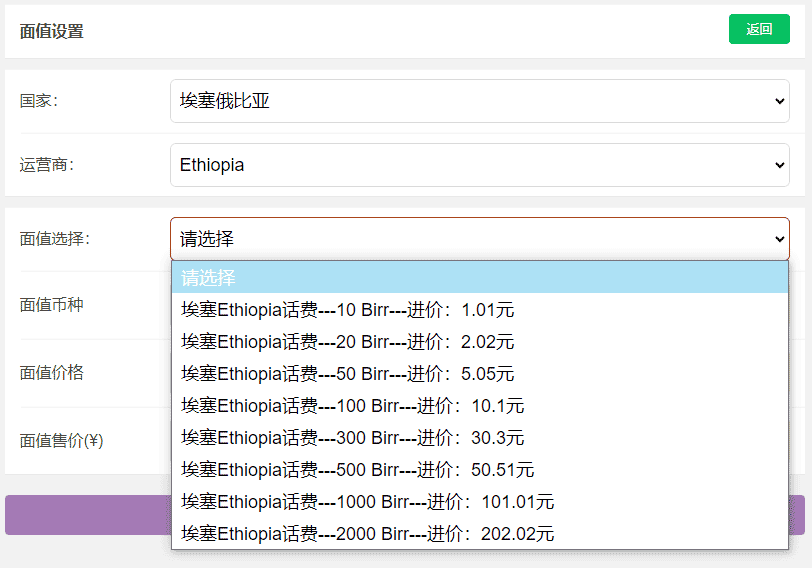This screenshot has height=568, width=812.
Task: Click the 面值价格 field label
Action: tap(52, 373)
